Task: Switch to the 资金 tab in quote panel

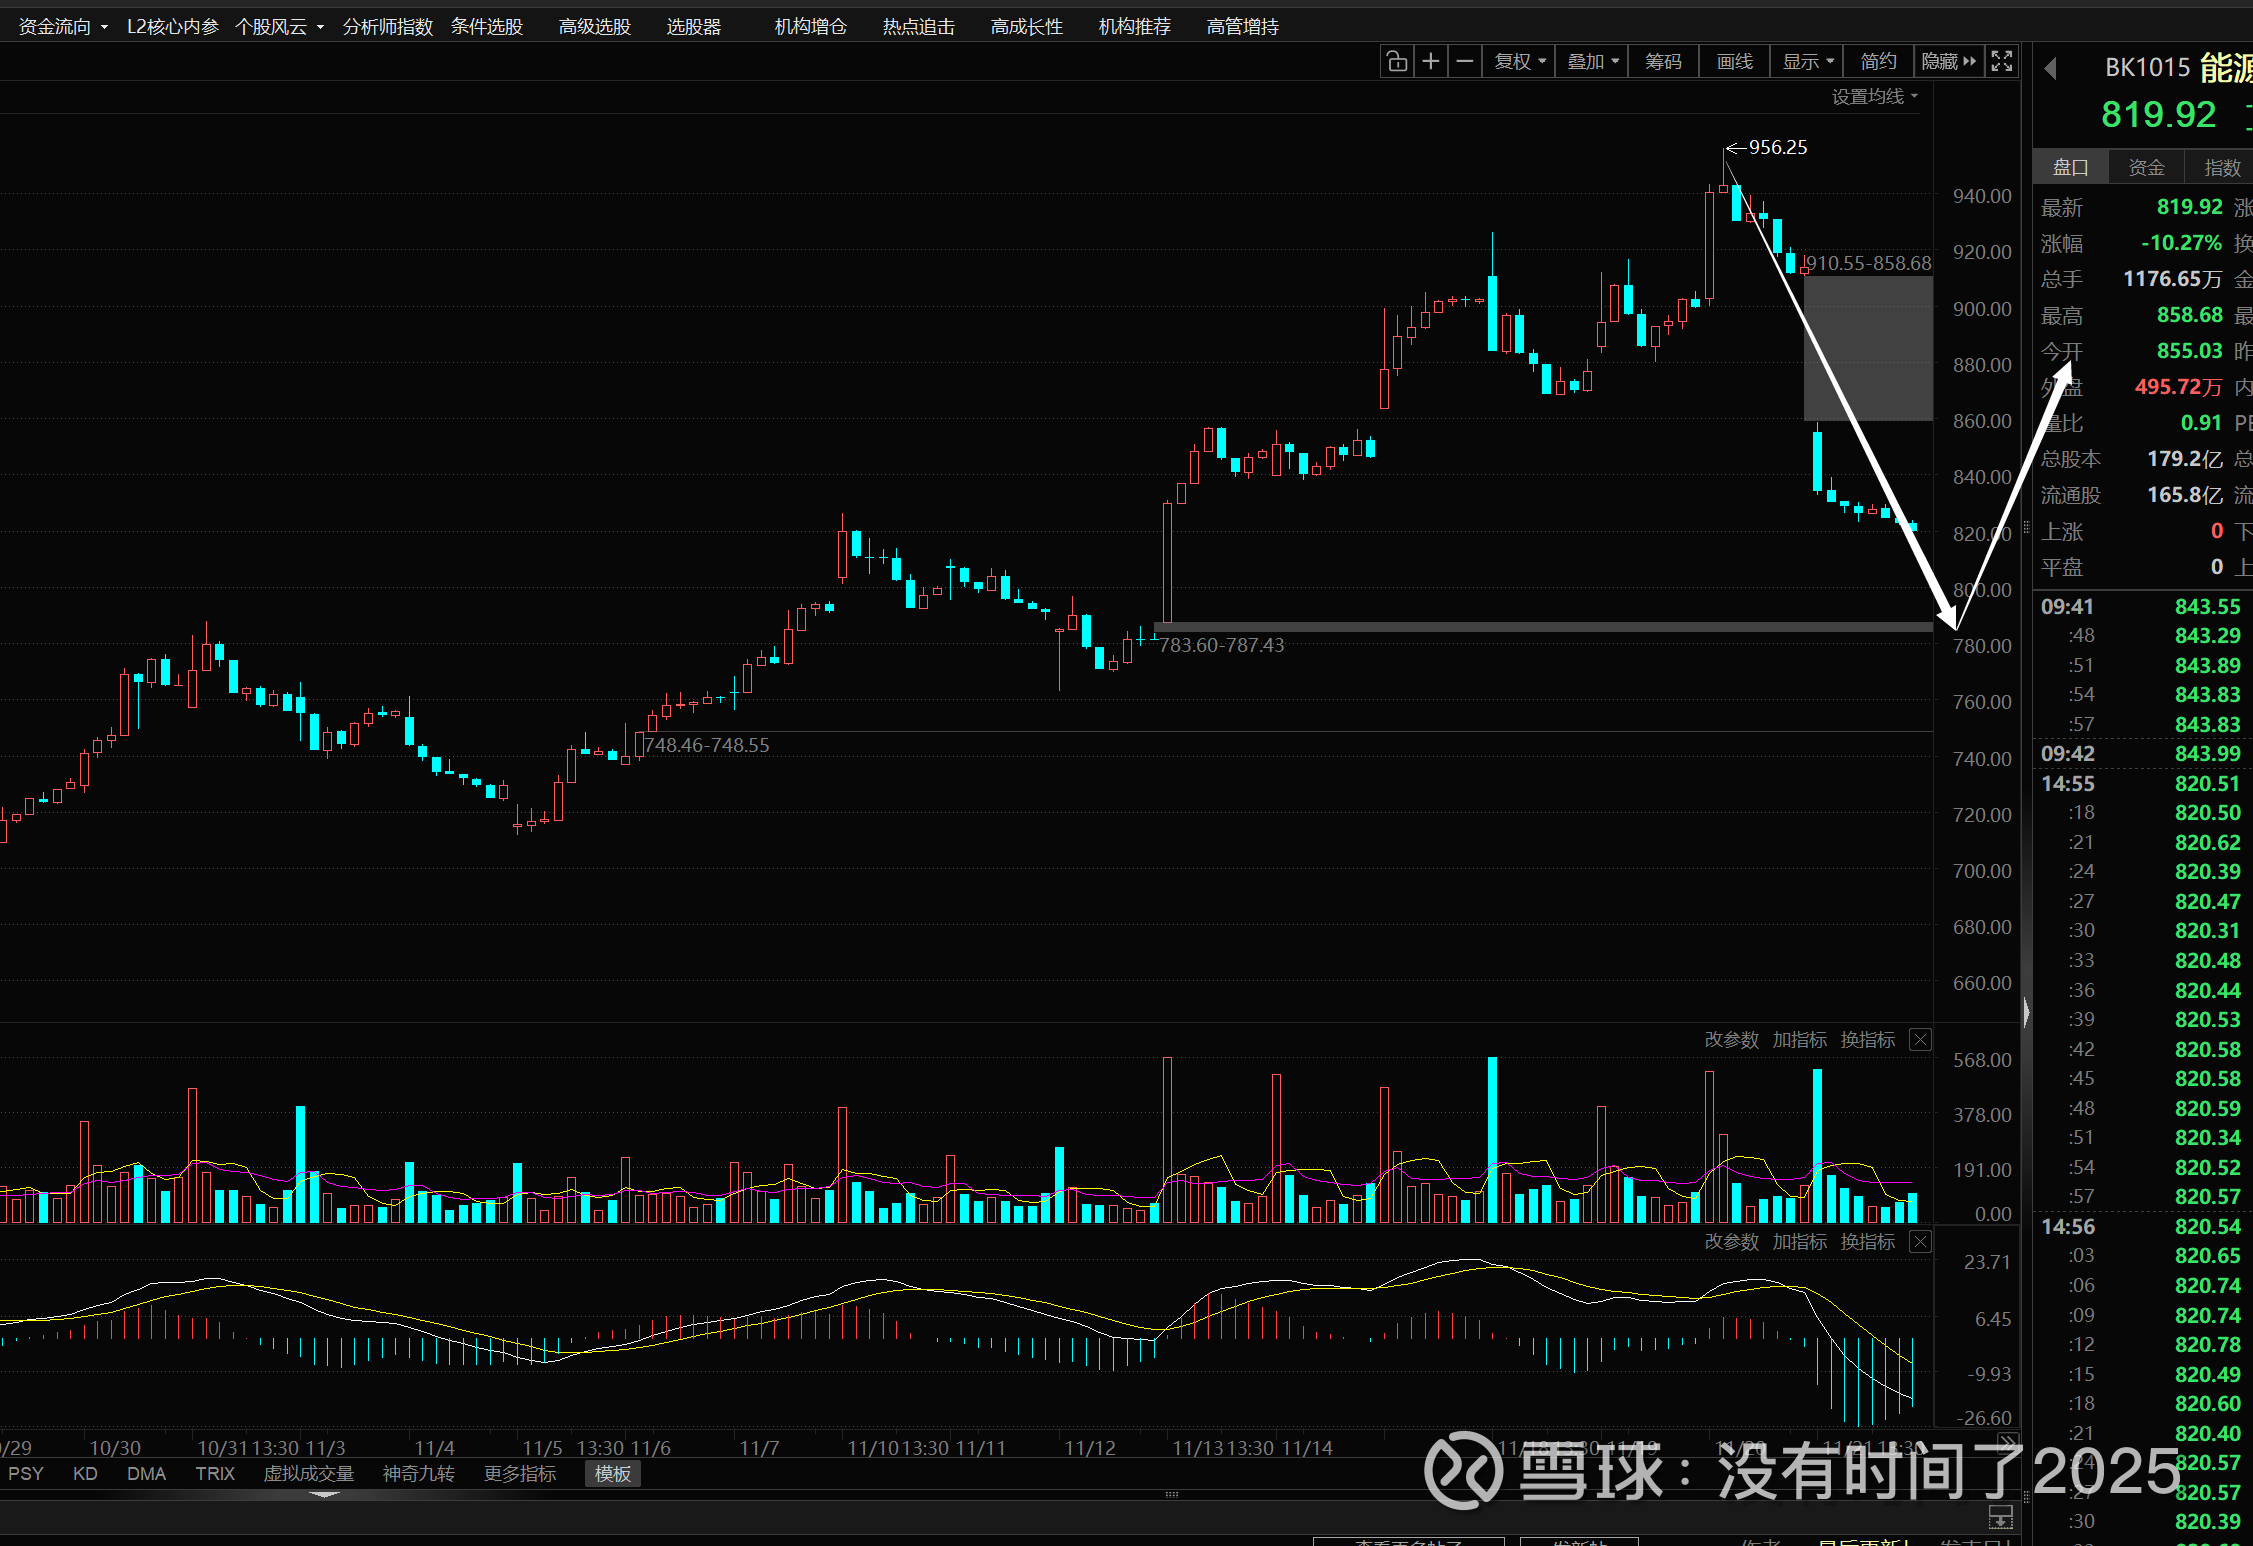Action: click(2146, 168)
